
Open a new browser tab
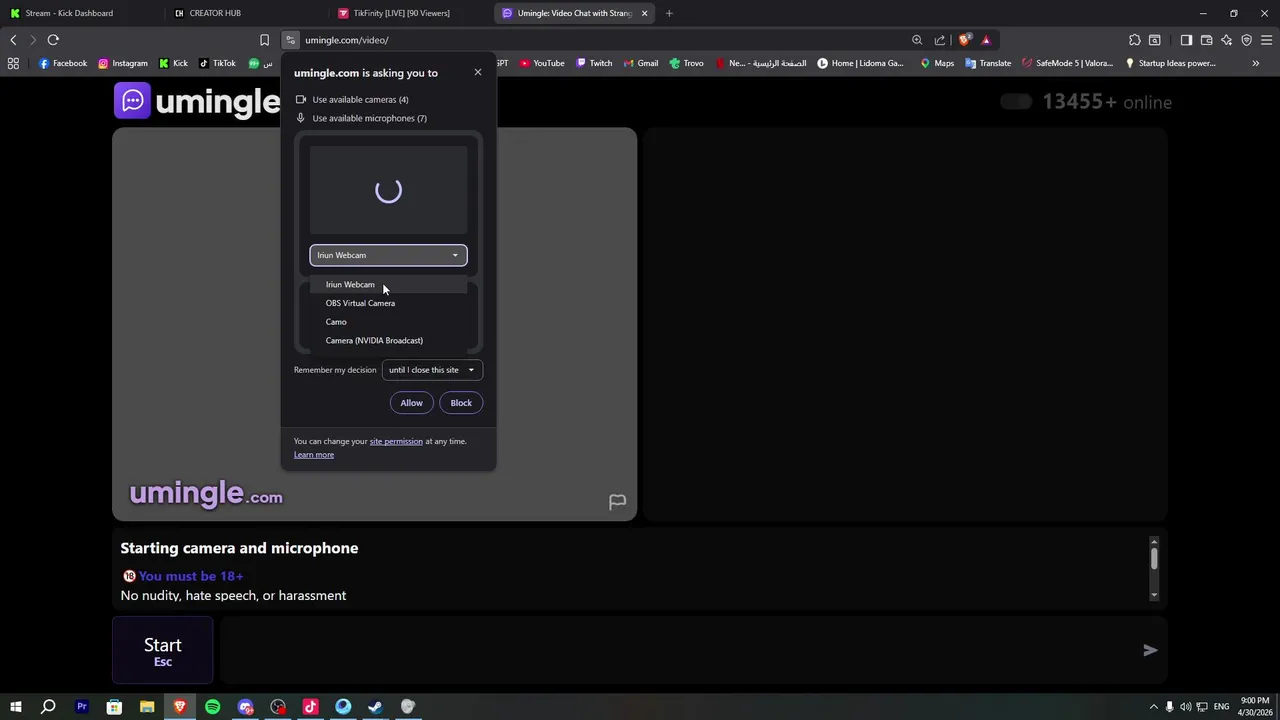coord(669,13)
